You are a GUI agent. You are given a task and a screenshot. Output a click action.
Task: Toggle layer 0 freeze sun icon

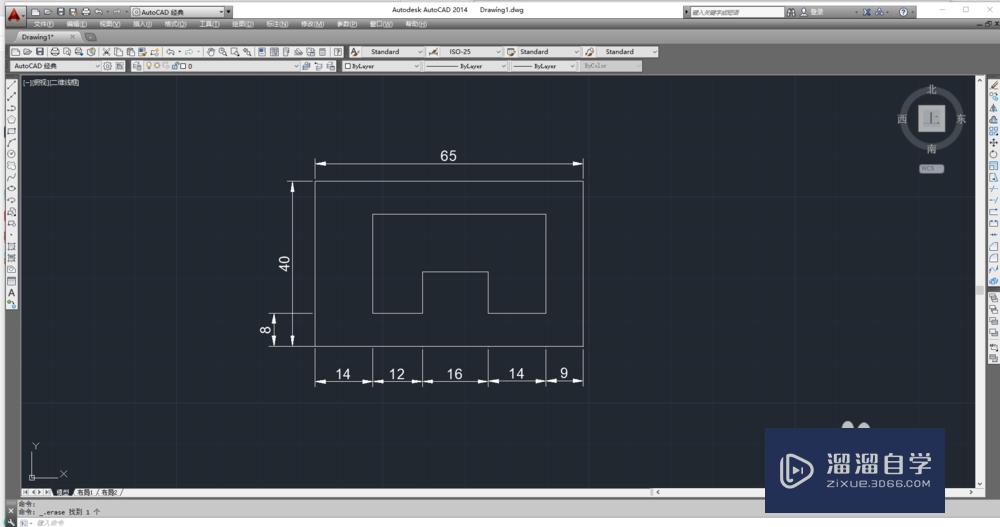157,66
